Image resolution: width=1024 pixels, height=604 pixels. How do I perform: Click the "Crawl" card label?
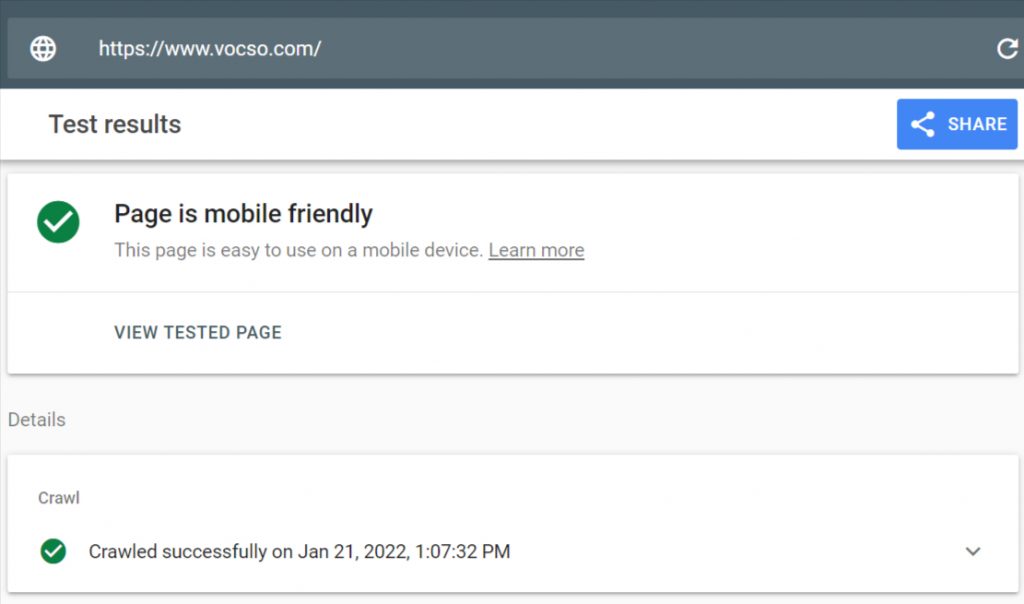pos(59,497)
